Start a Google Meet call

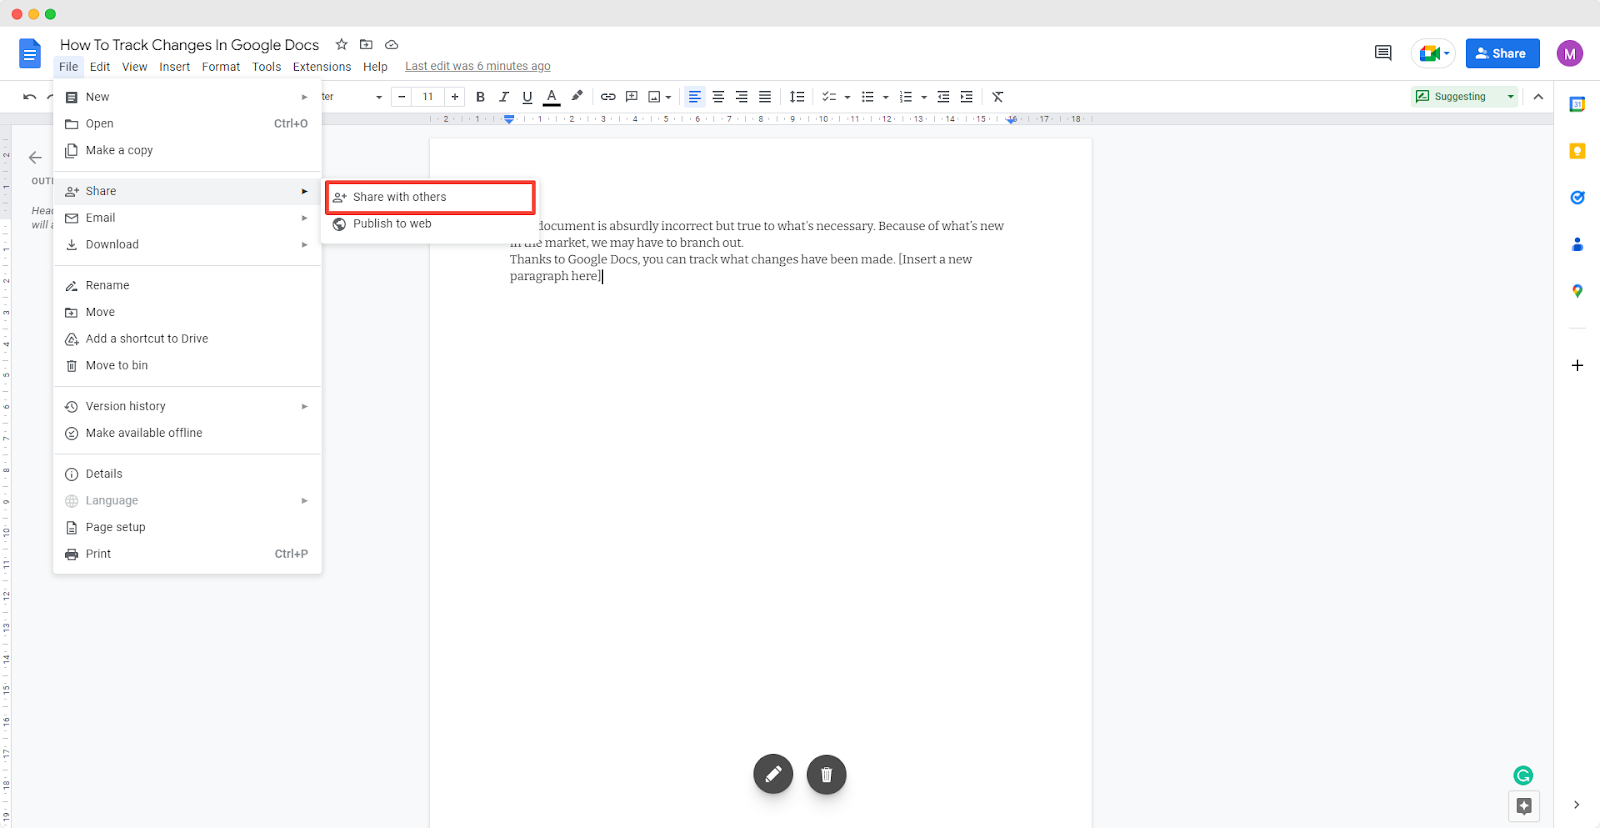tap(1433, 53)
